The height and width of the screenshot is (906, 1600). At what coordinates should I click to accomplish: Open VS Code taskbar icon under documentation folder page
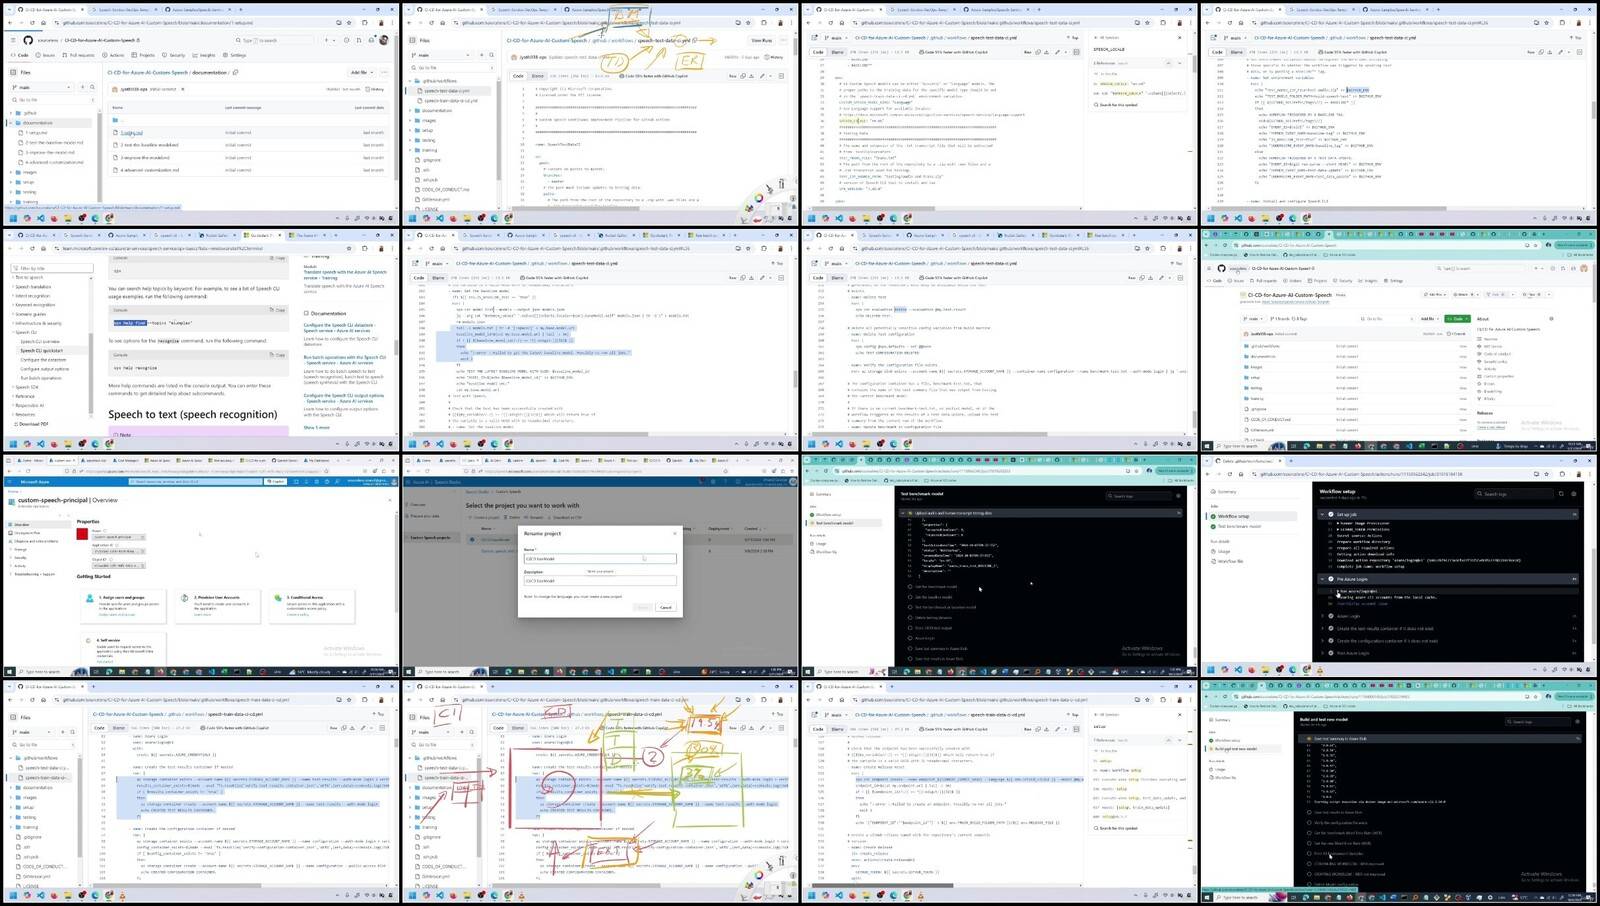[x=41, y=218]
